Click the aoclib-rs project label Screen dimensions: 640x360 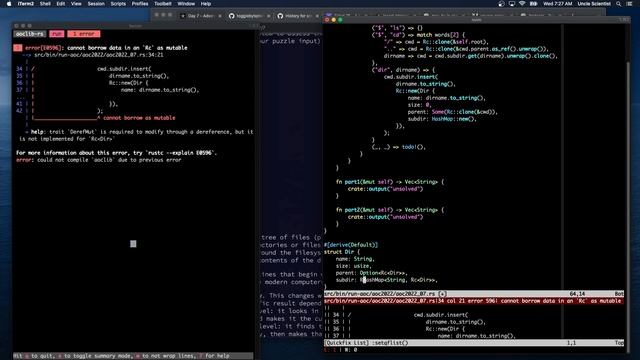[x=30, y=34]
